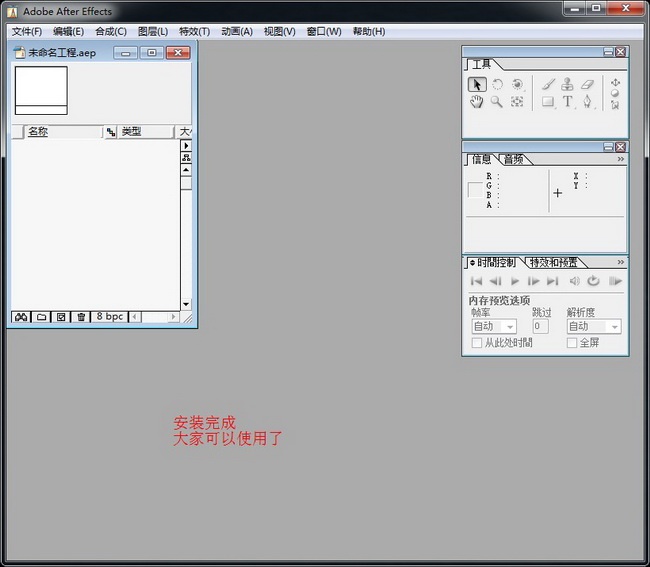
Task: Select the Text tool
Action: click(x=568, y=102)
